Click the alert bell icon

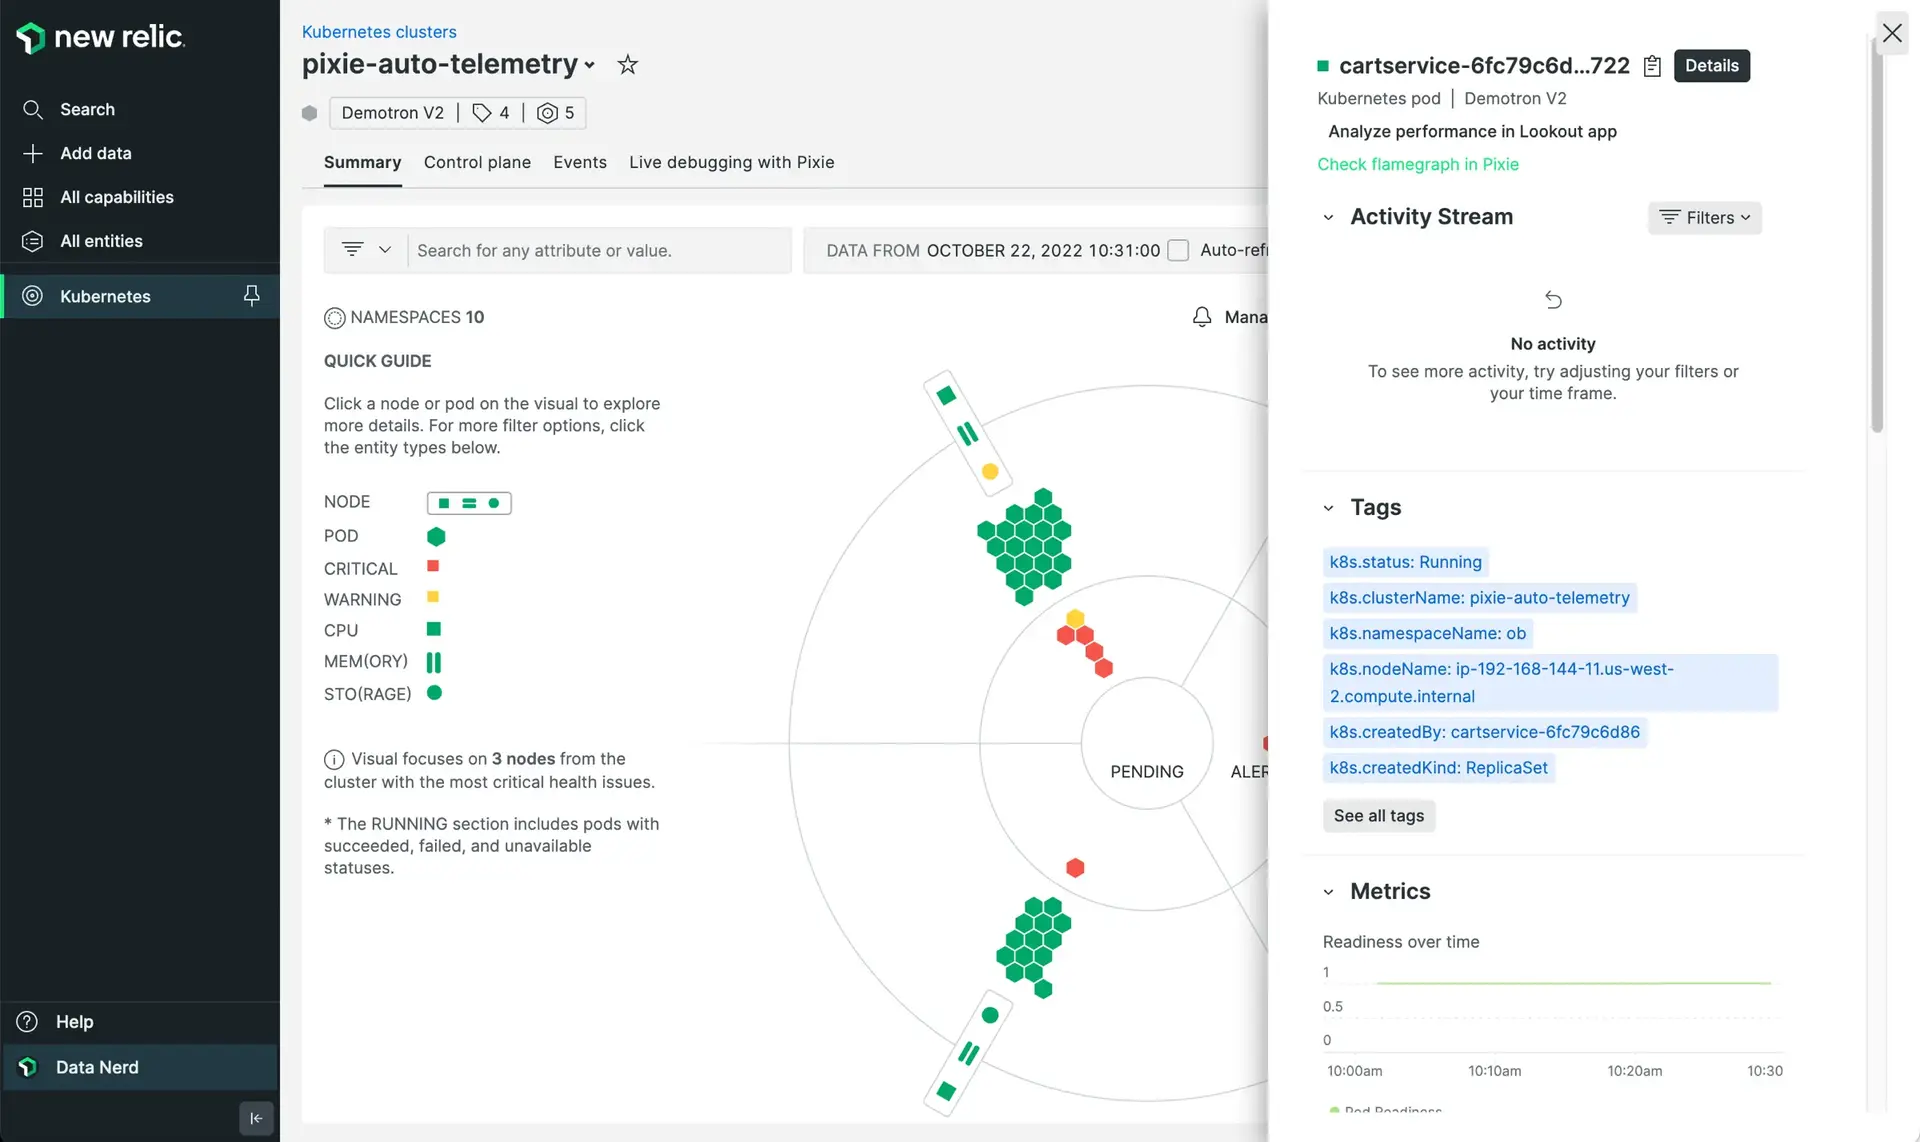tap(1202, 317)
